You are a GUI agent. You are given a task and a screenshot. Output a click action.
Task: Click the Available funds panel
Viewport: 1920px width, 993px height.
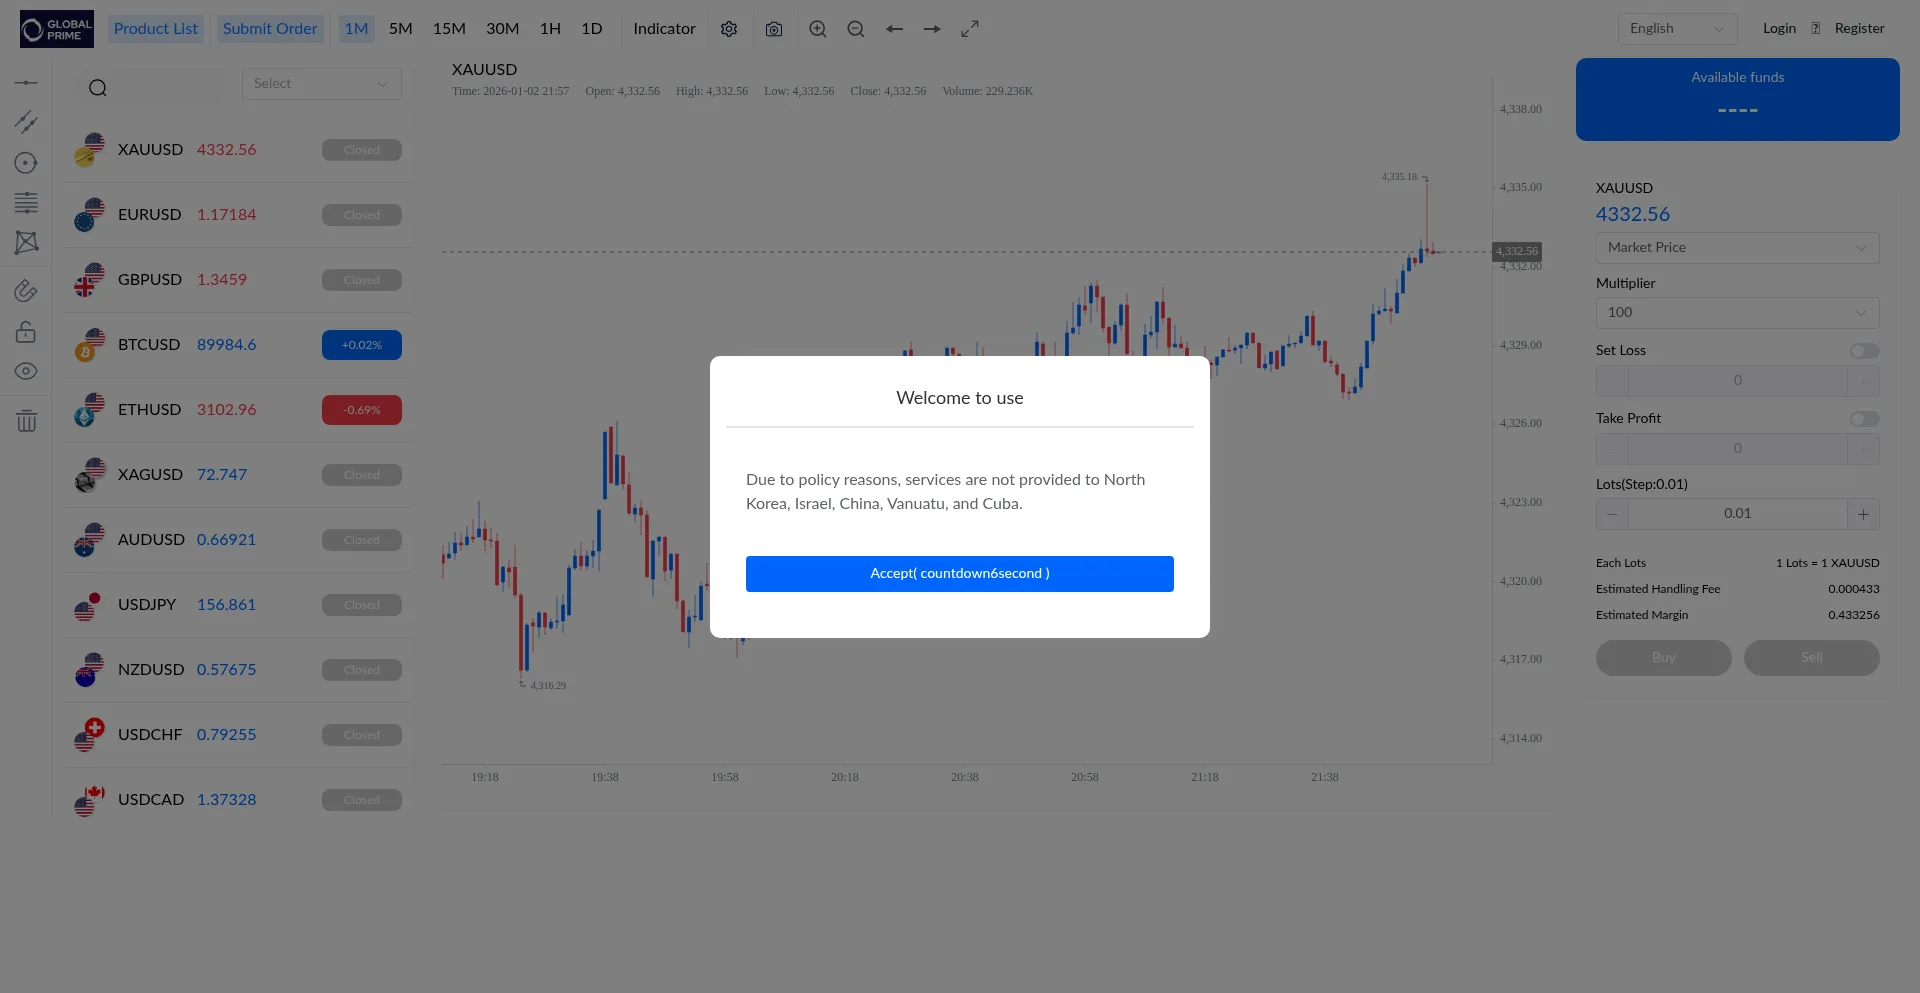(x=1738, y=99)
